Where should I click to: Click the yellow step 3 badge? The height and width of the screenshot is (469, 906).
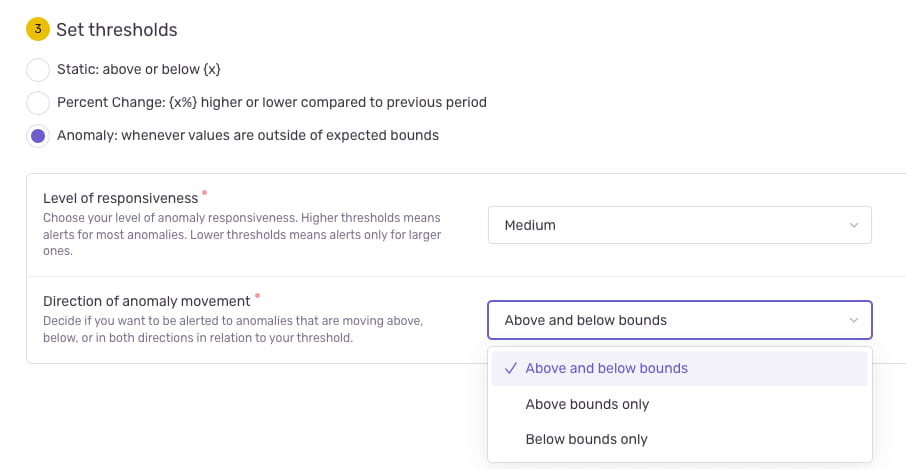[x=38, y=30]
